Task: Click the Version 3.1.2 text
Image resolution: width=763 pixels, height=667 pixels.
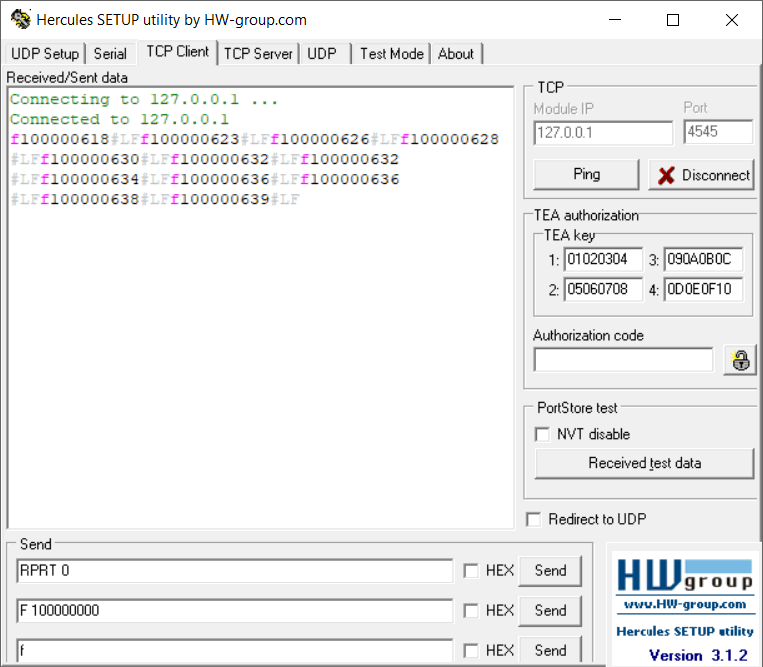Action: [x=698, y=655]
